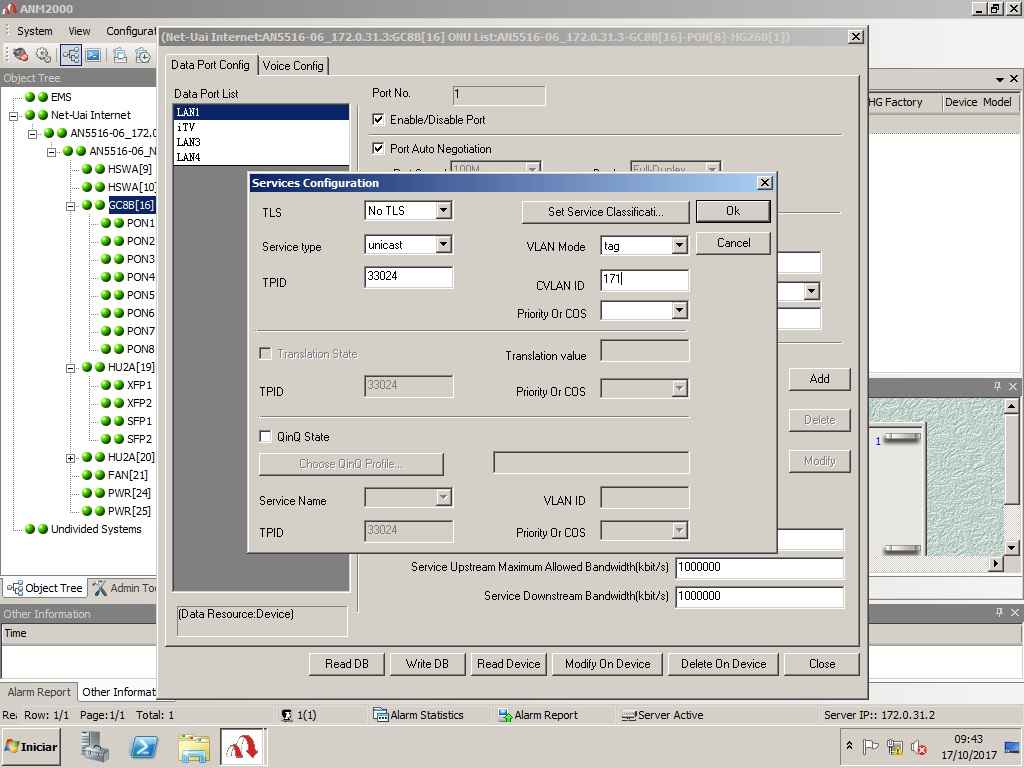1024x768 pixels.
Task: Uncheck Port Auto Negotiation
Action: 378,148
